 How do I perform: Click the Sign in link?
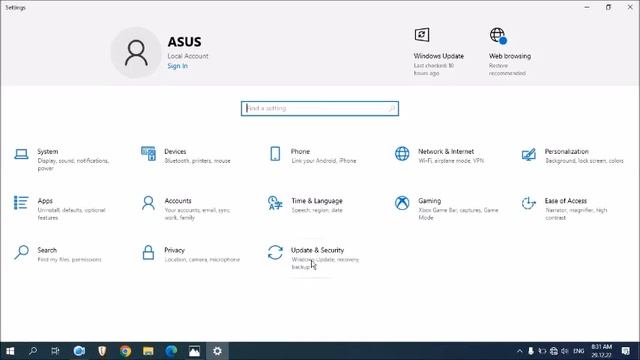178,66
